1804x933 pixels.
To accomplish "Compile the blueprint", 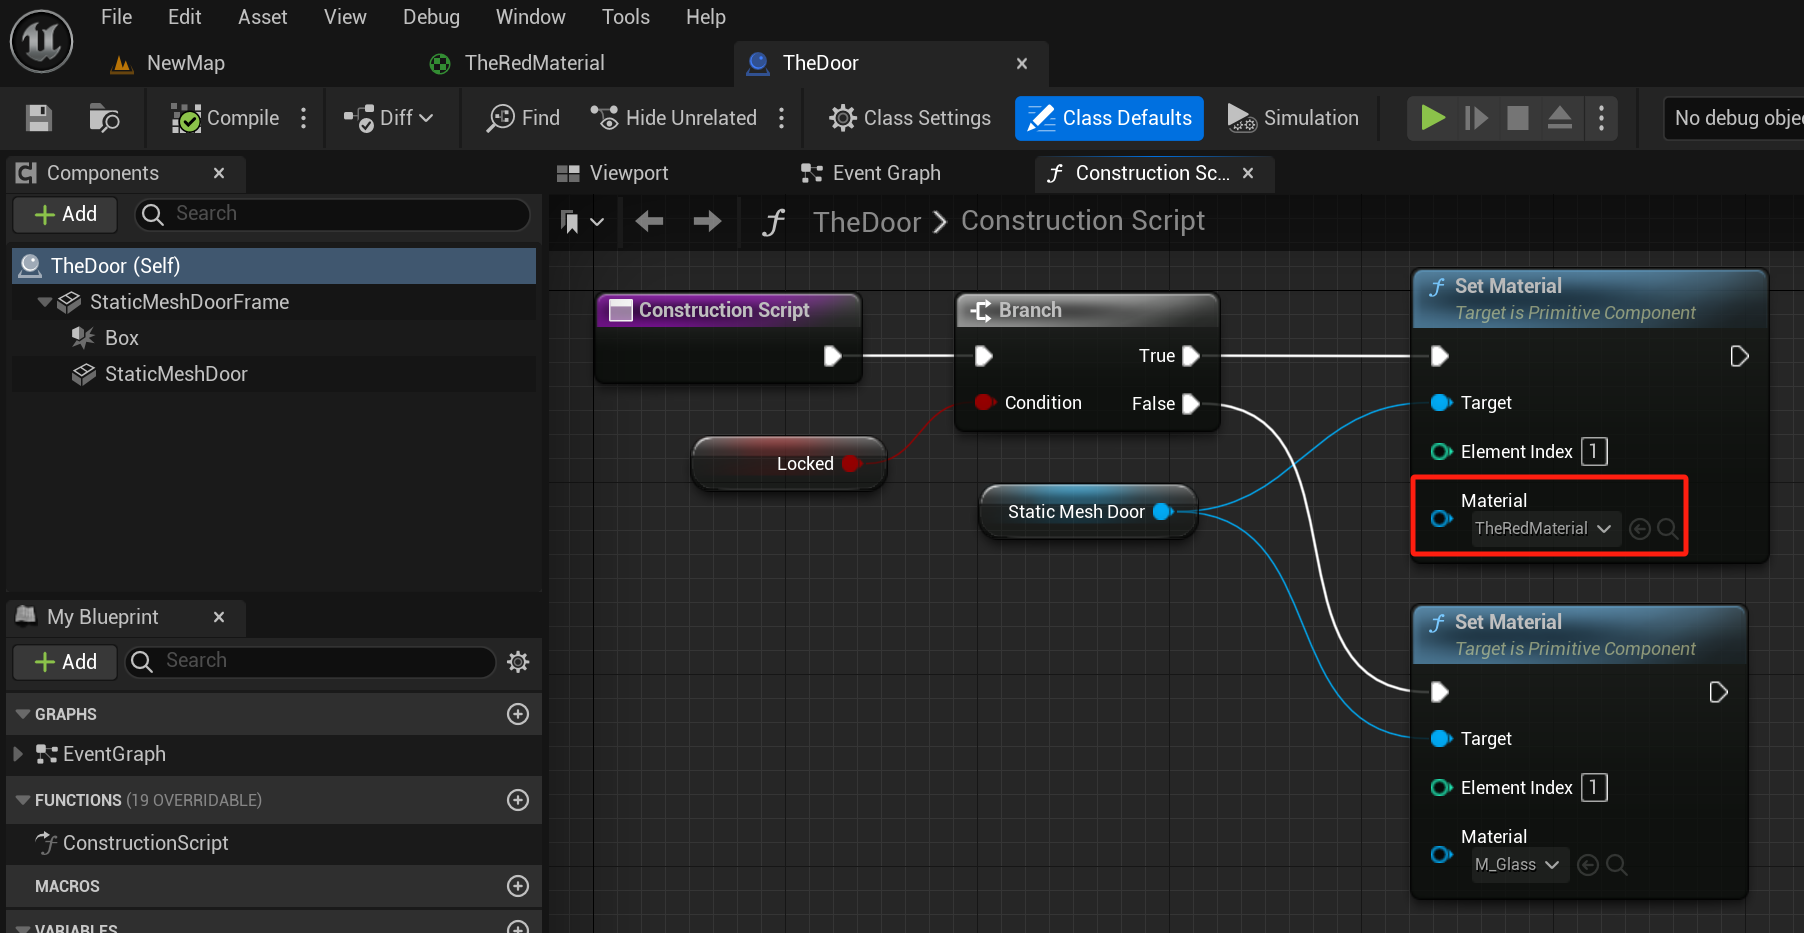I will (225, 118).
